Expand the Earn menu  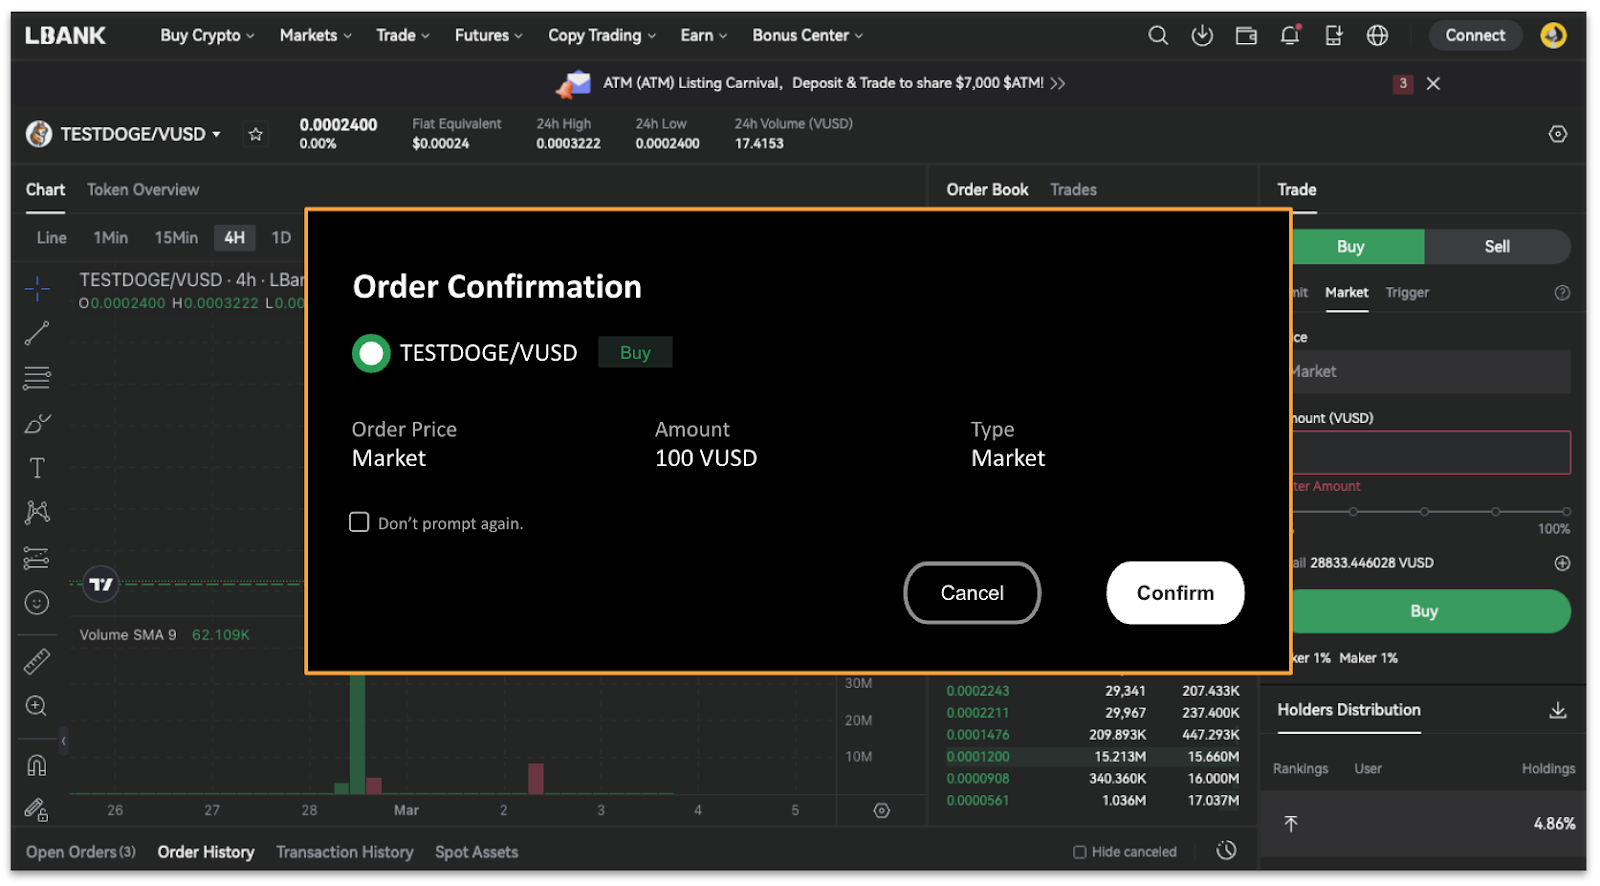[704, 36]
